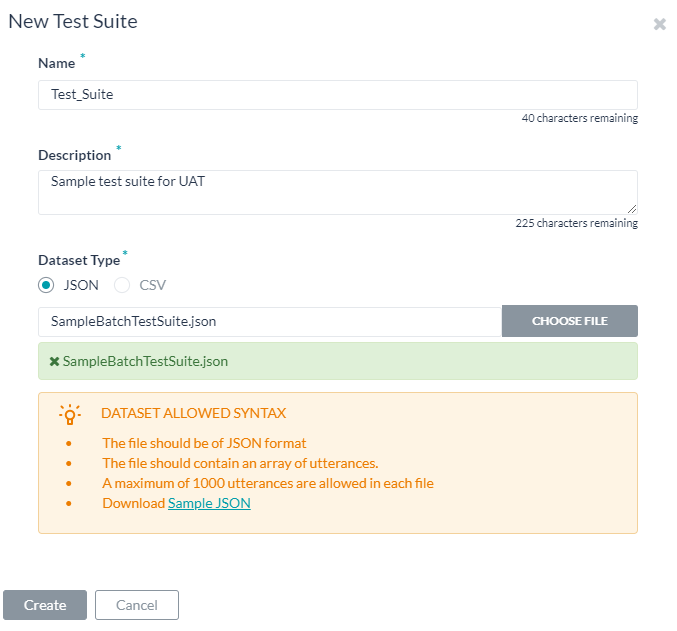Click into the Name input field
Screen dimensions: 677x631
337,95
